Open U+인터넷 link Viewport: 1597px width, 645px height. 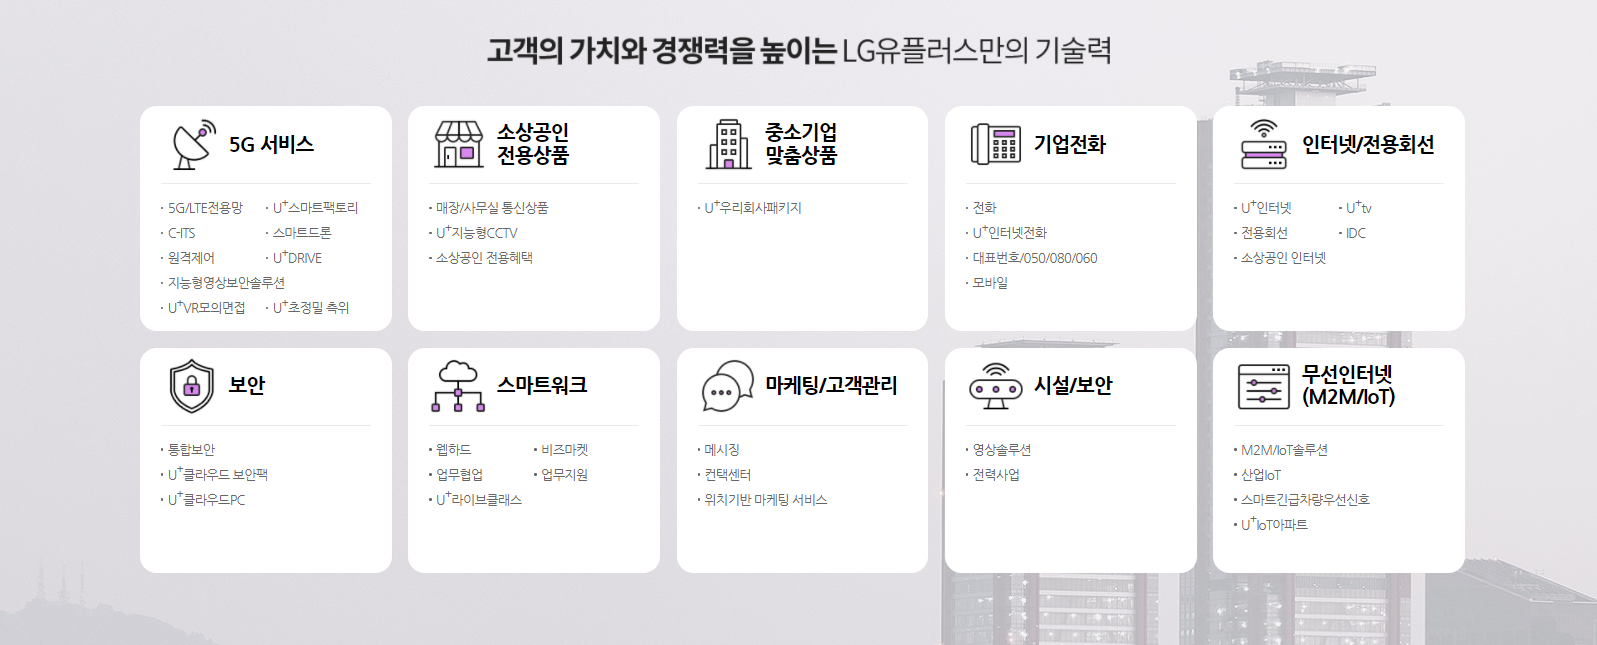1266,208
